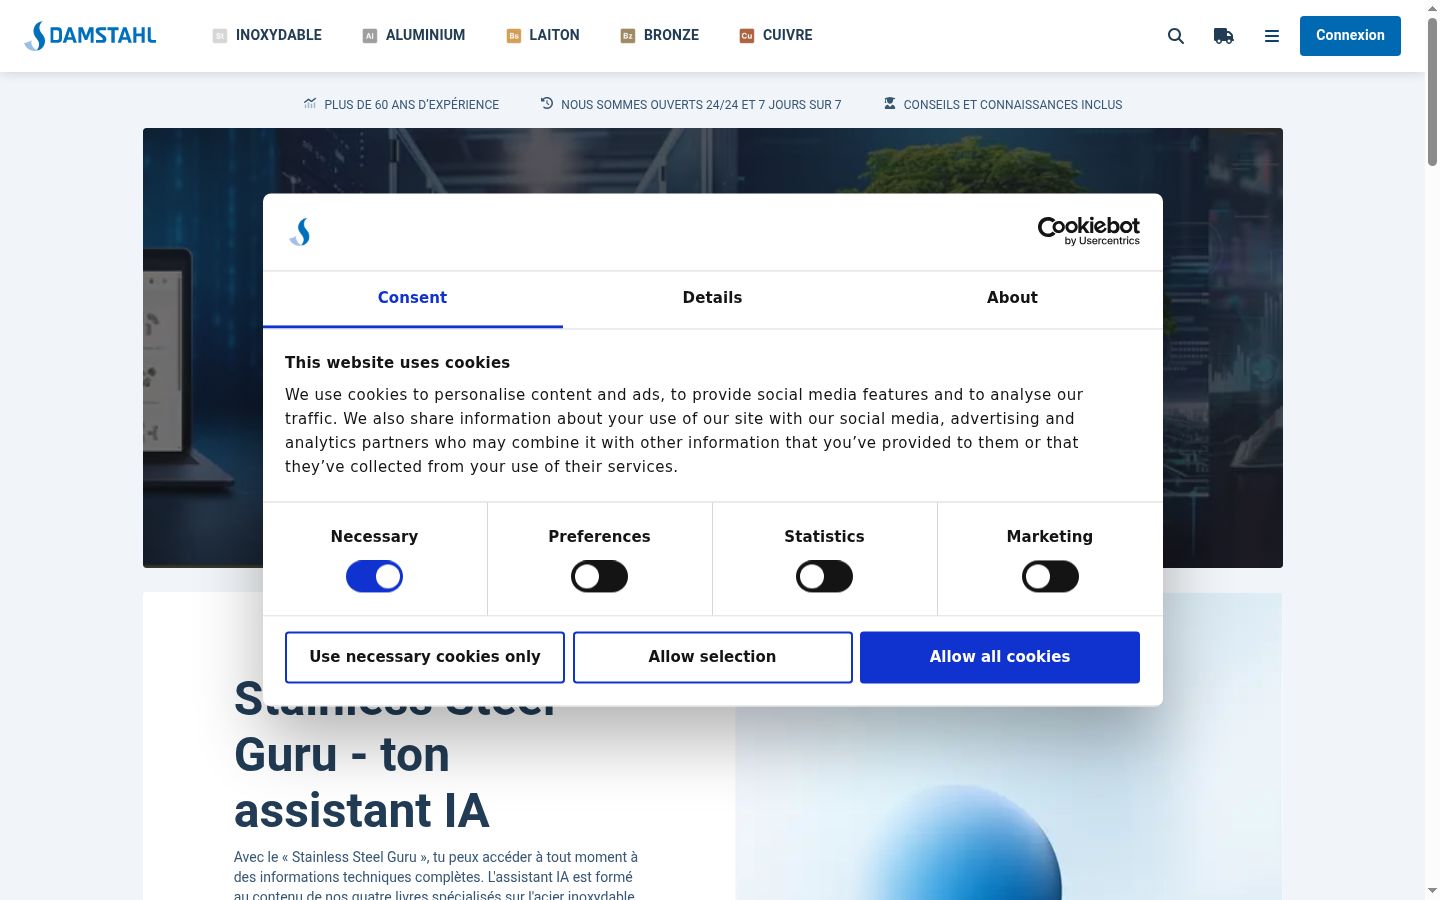Screen dimensions: 1440x900
Task: Go to Damstahl logo homepage
Action: coord(90,36)
